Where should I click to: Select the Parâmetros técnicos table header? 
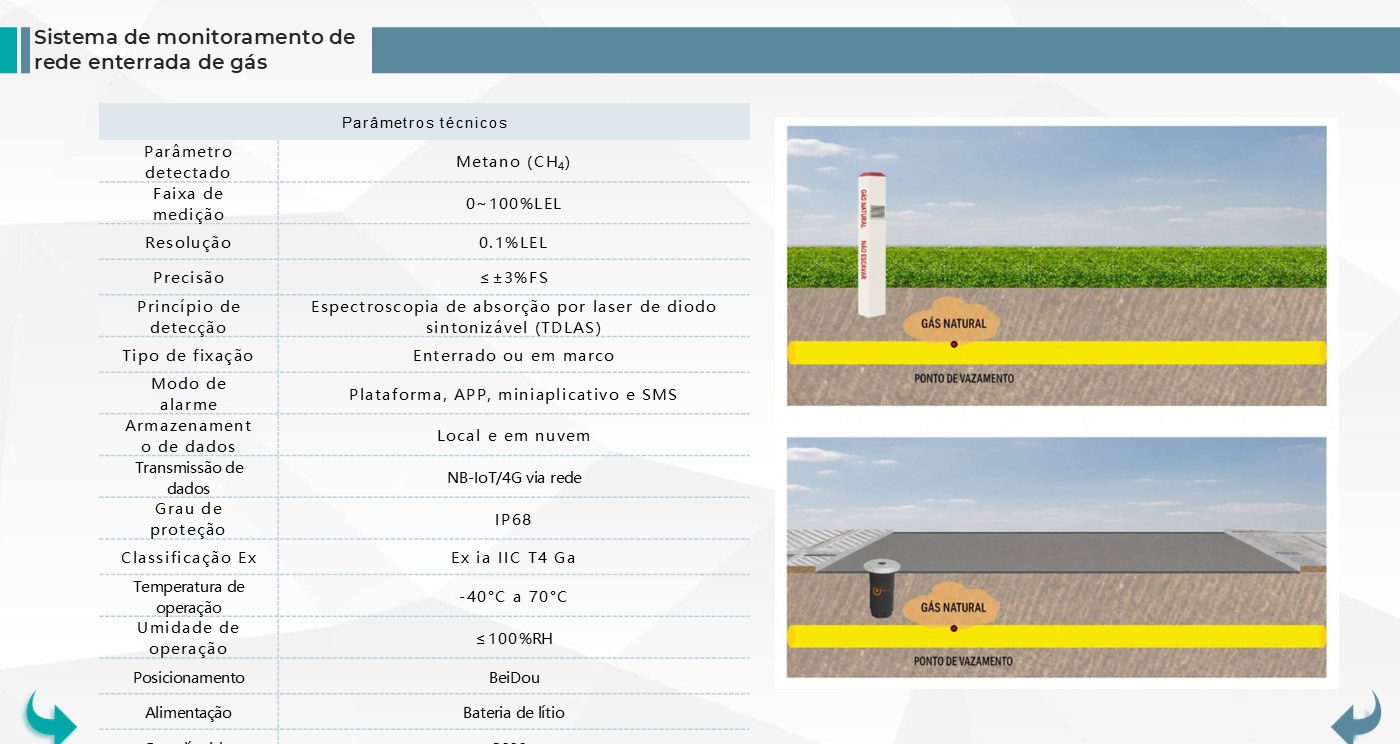tap(424, 122)
